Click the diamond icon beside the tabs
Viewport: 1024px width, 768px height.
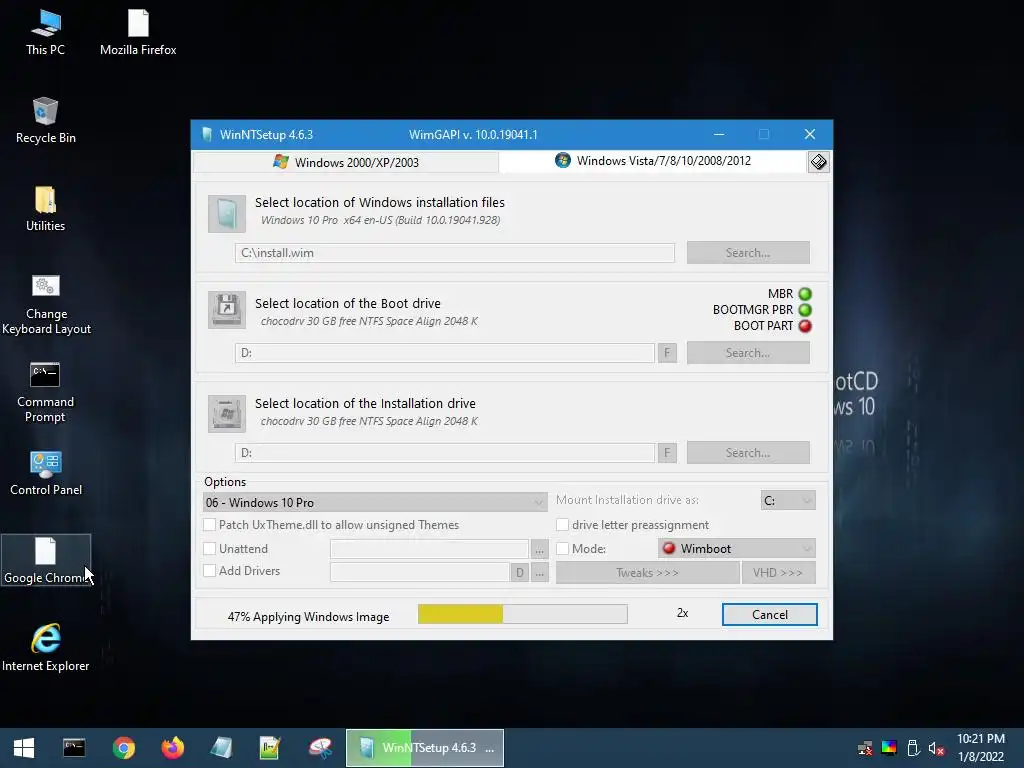(x=818, y=162)
